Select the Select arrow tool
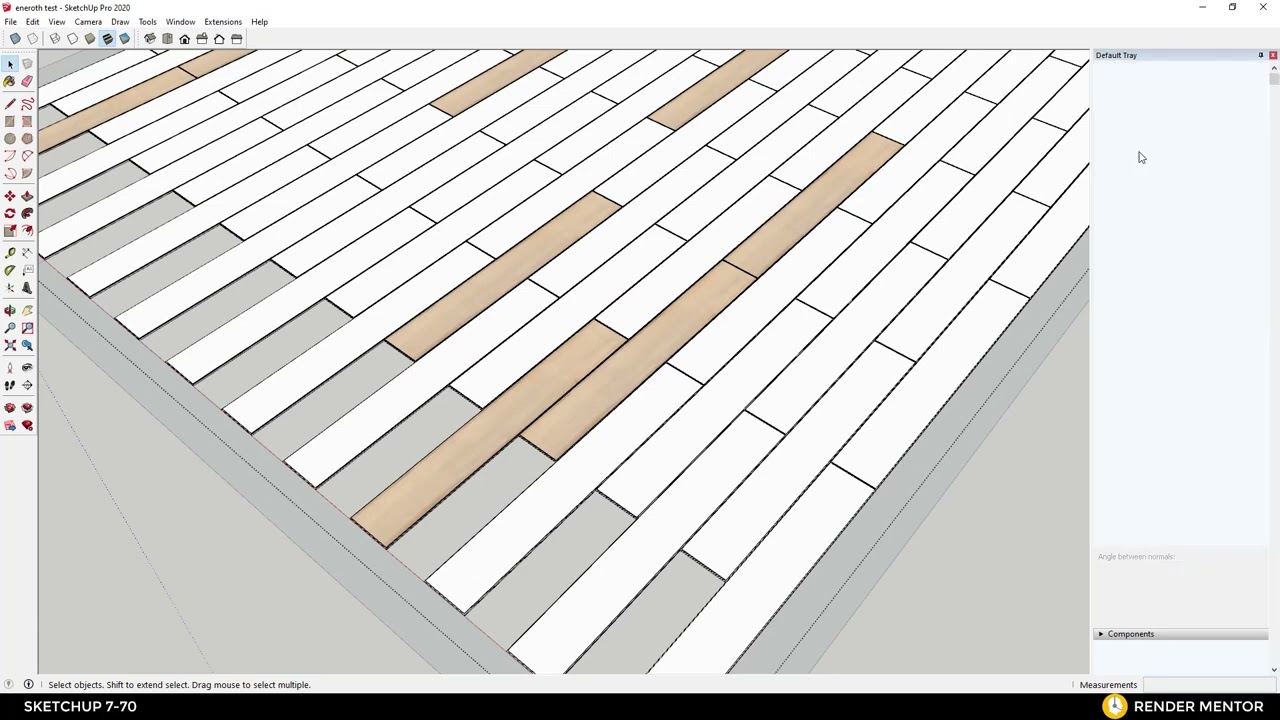 pos(10,64)
